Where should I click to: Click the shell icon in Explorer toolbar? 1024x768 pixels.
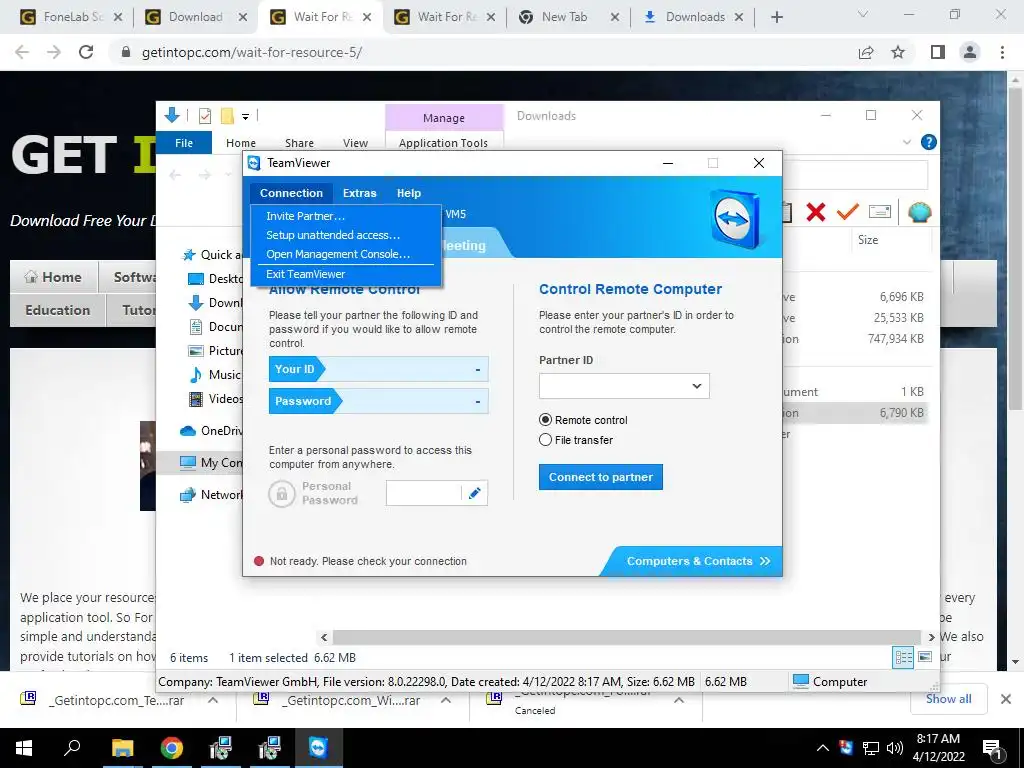click(920, 212)
